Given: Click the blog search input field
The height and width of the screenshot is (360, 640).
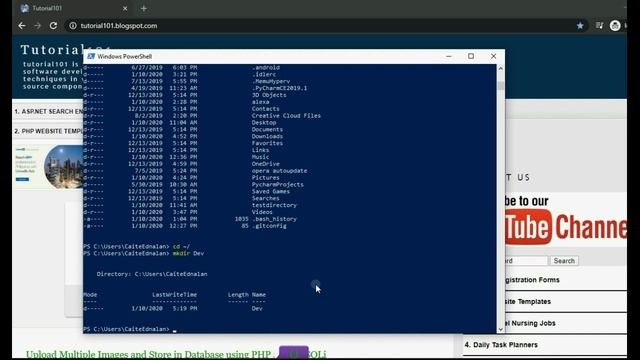Looking at the screenshot, I should point(526,261).
